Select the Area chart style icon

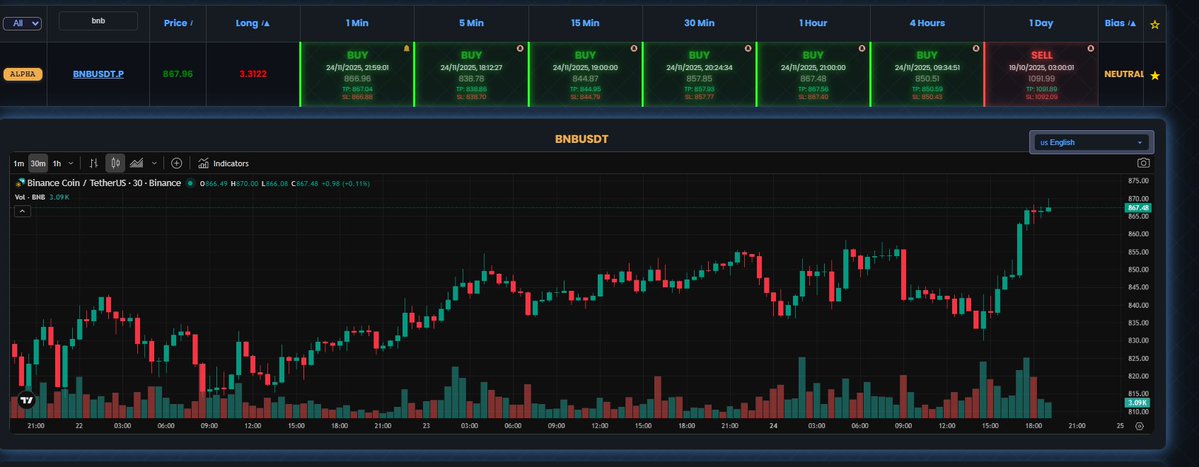click(x=137, y=164)
